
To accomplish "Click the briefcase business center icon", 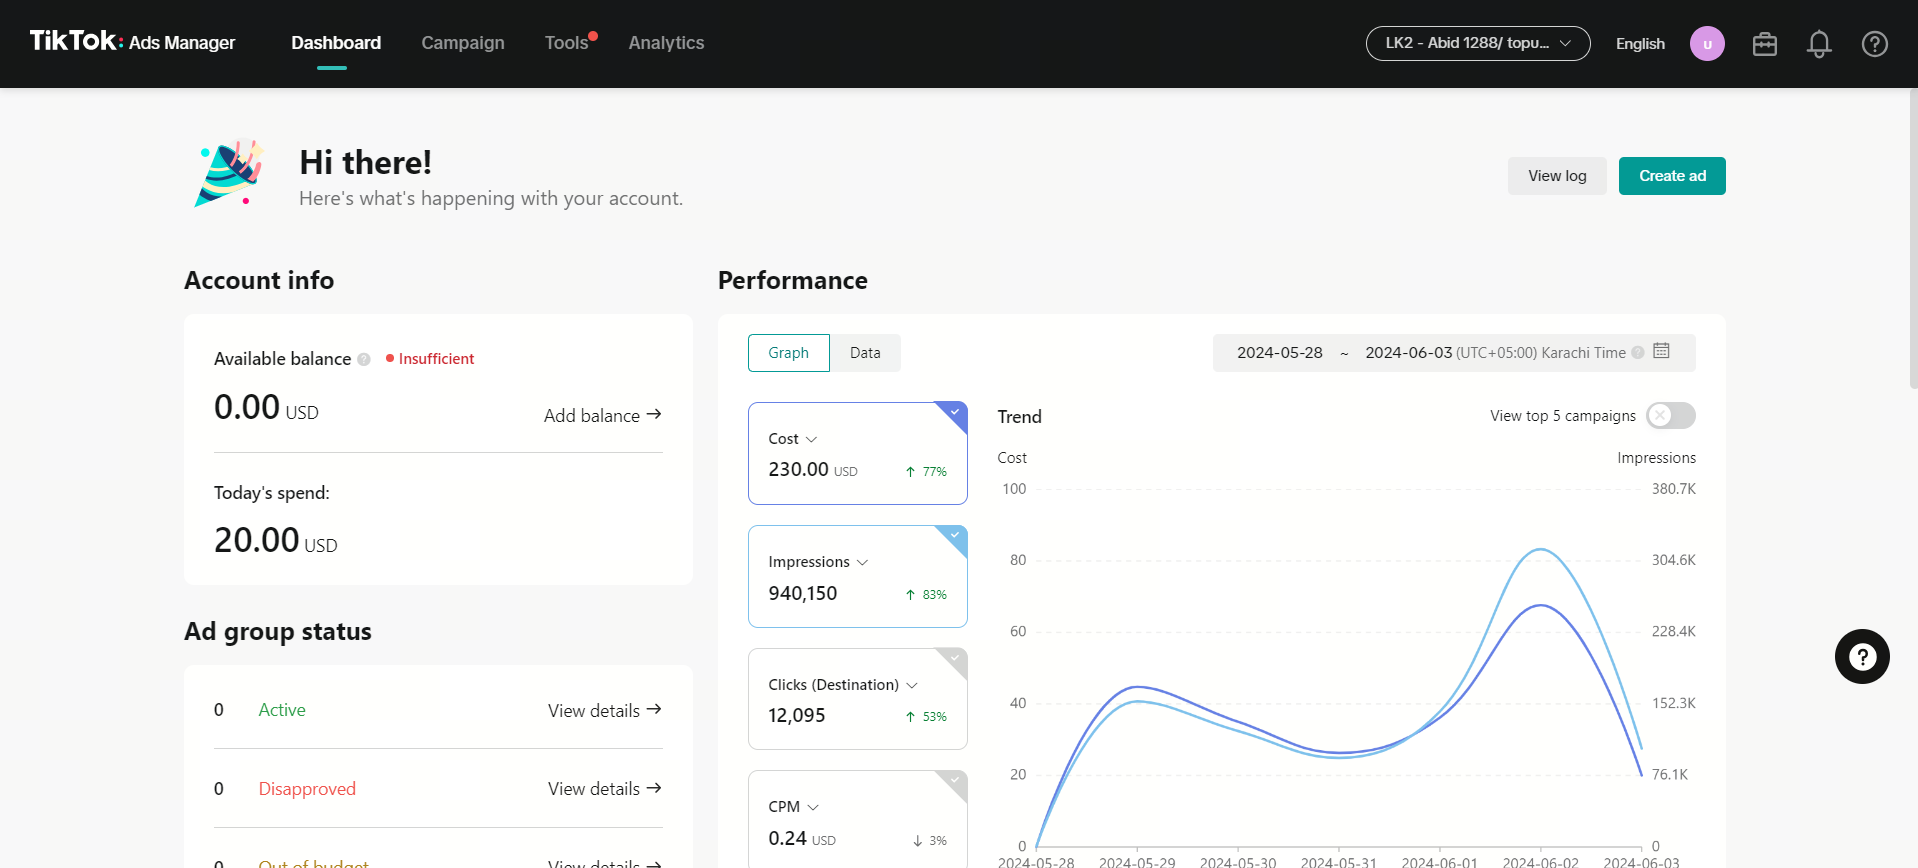I will 1765,44.
